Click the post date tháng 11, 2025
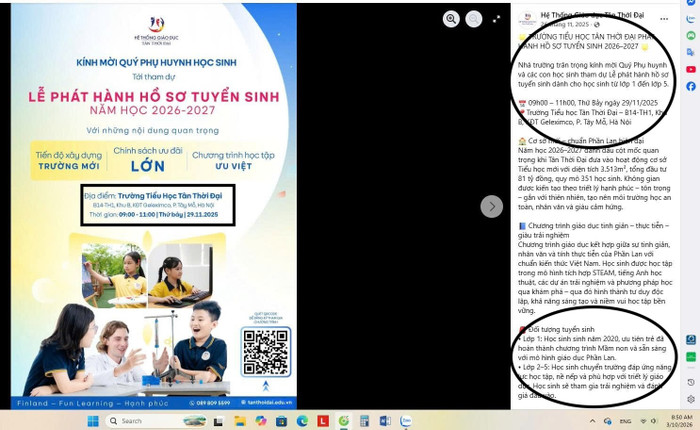 [x=565, y=25]
